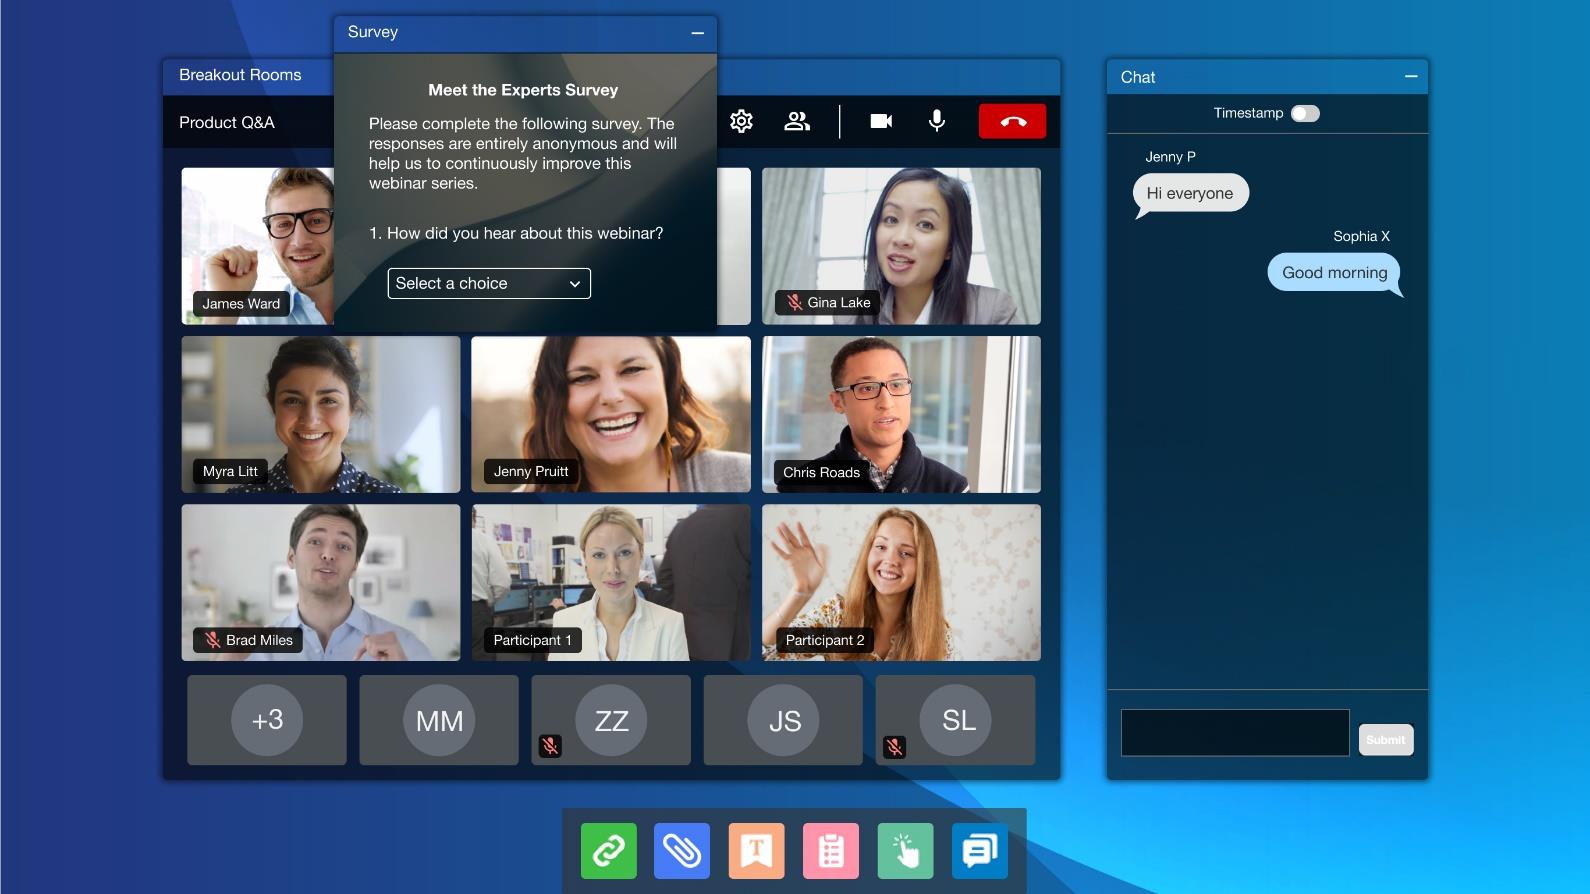The height and width of the screenshot is (894, 1590).
Task: Open the pink survey form icon
Action: tap(831, 851)
